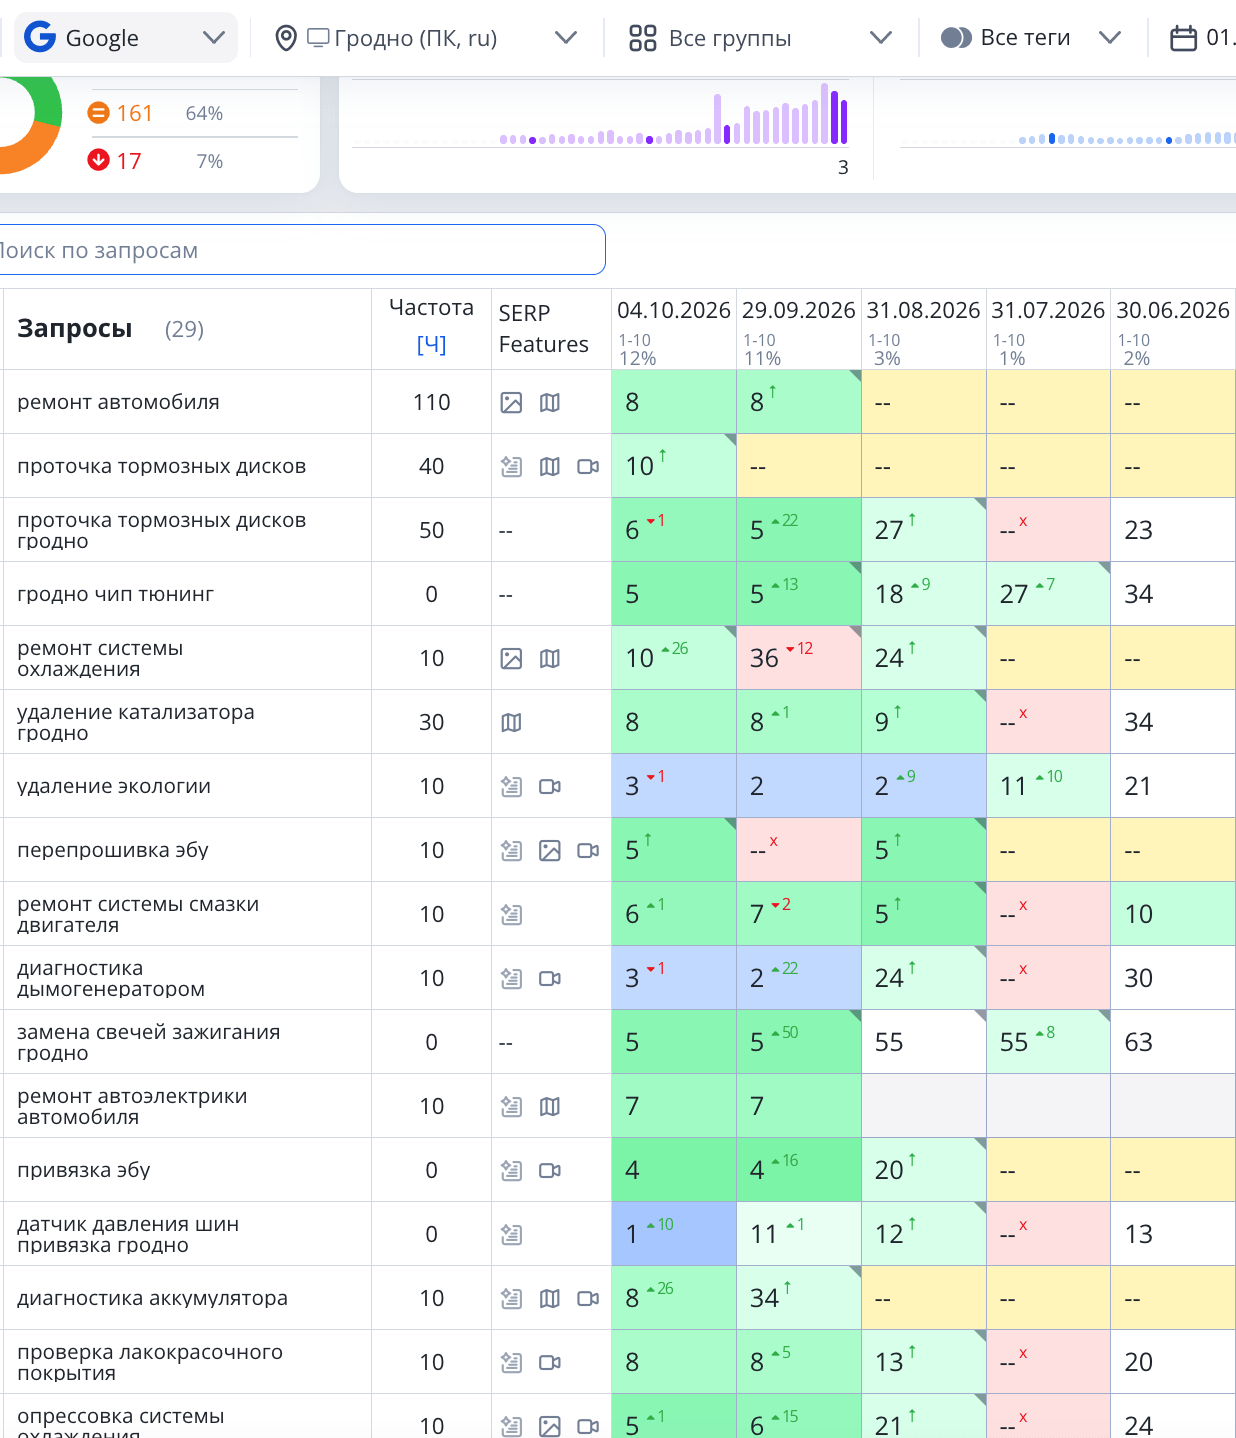
Task: Click AI overview icon for удаление экологии
Action: pos(511,786)
